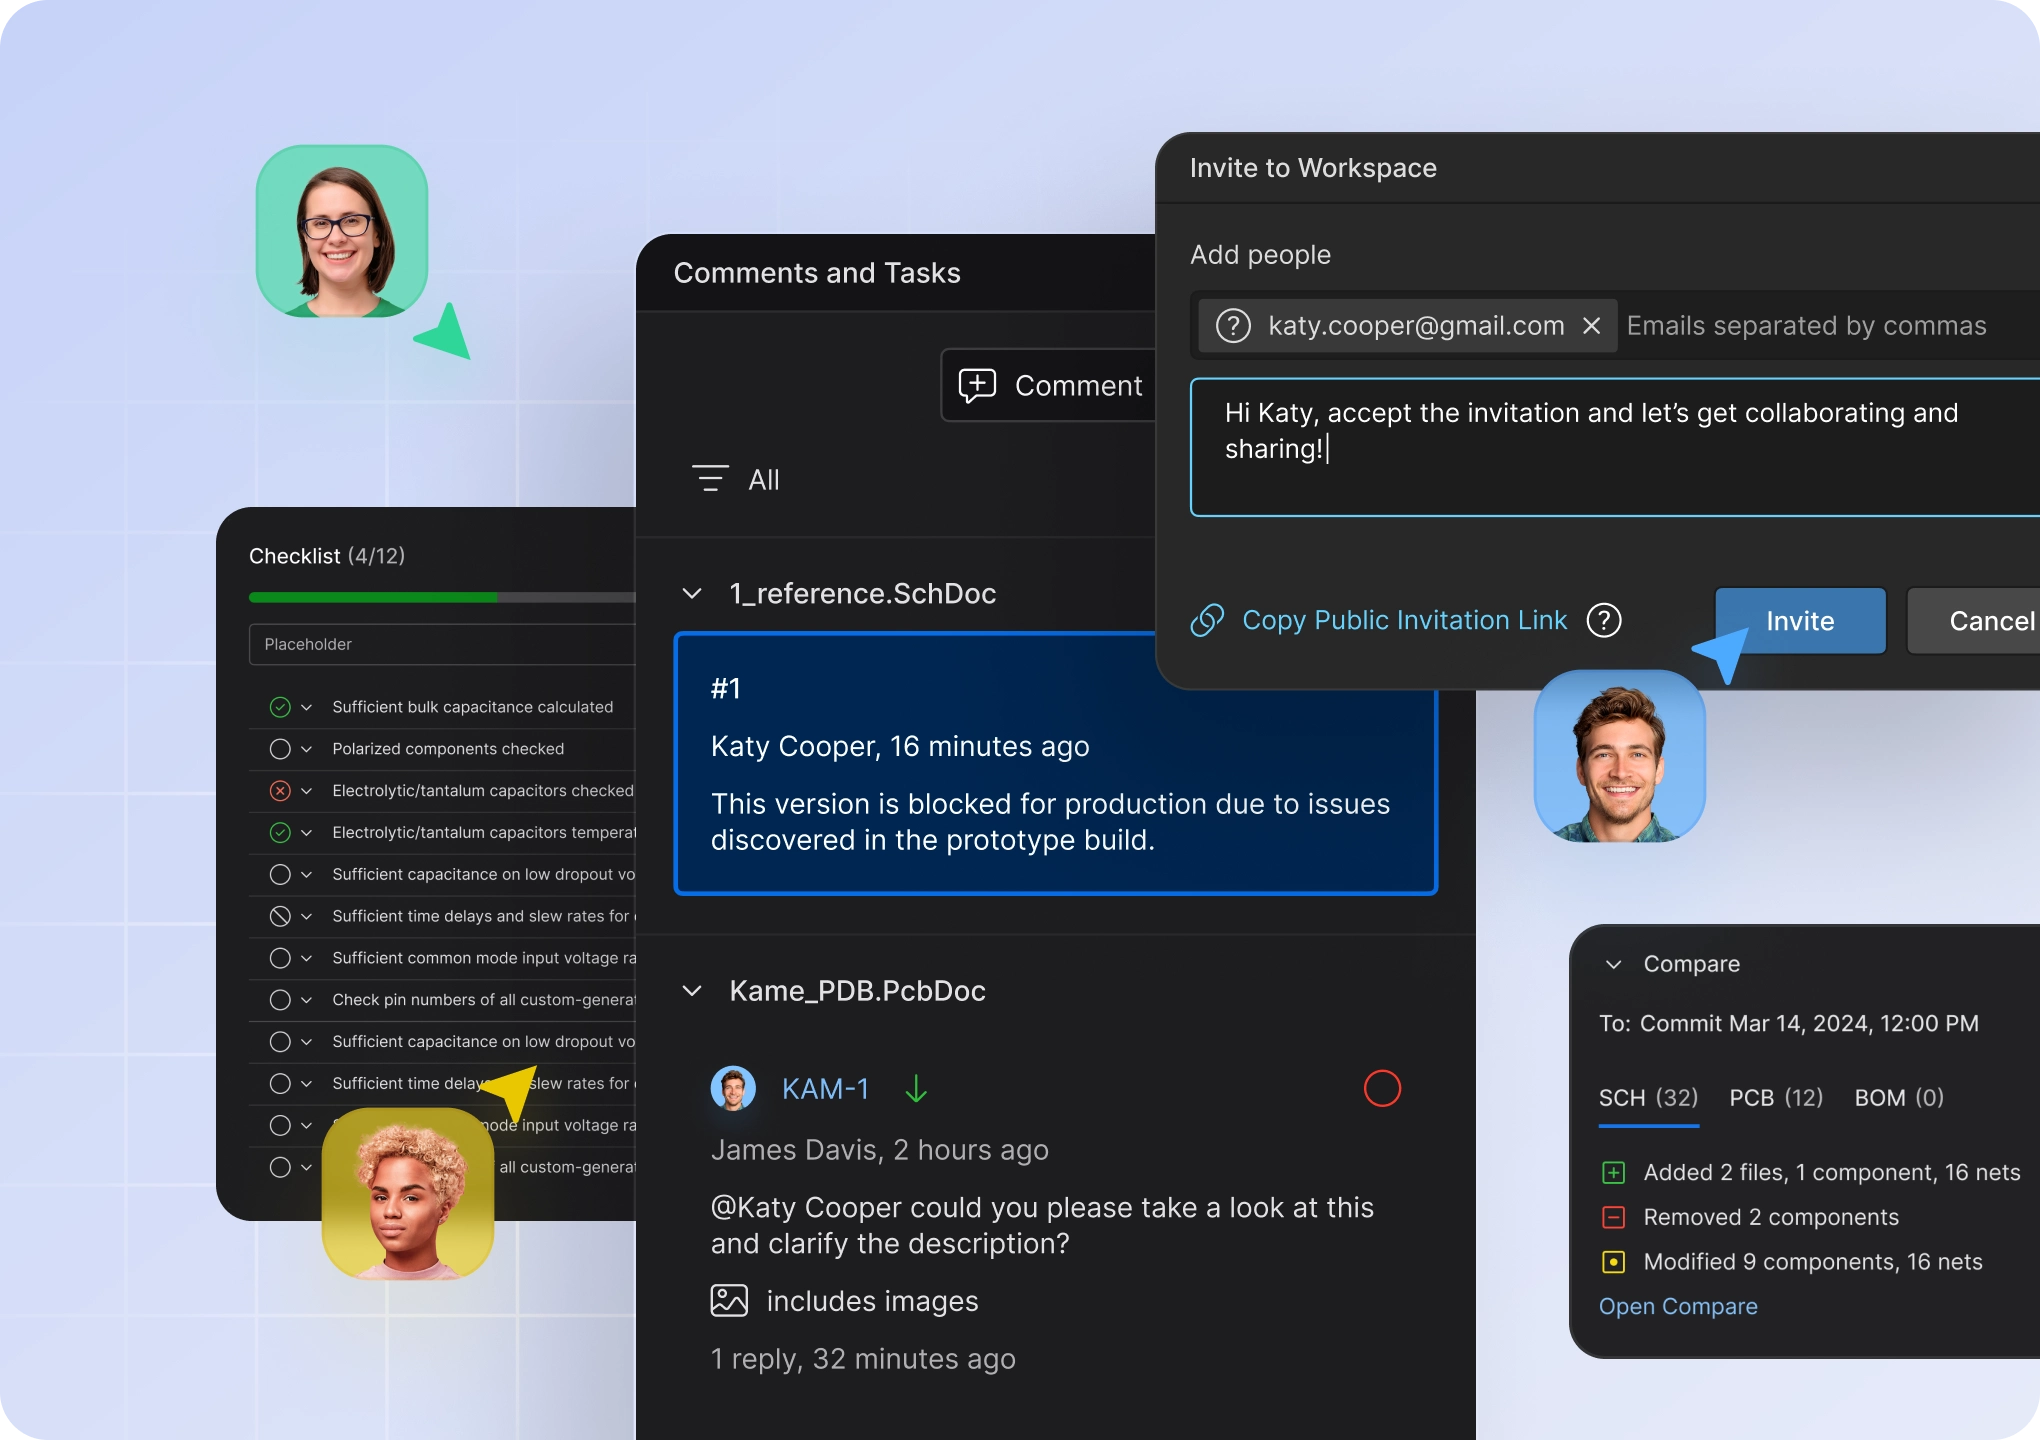Check off Polarized components checked item
2040x1440 pixels.
tap(280, 749)
